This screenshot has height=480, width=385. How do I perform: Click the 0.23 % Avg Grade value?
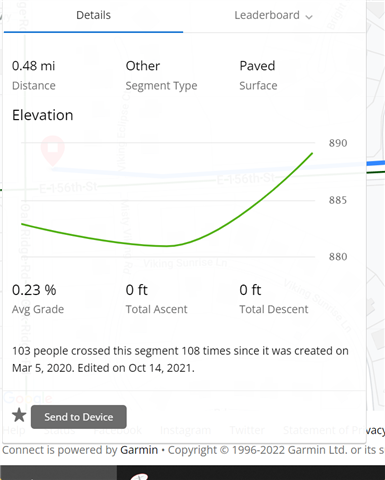34,290
